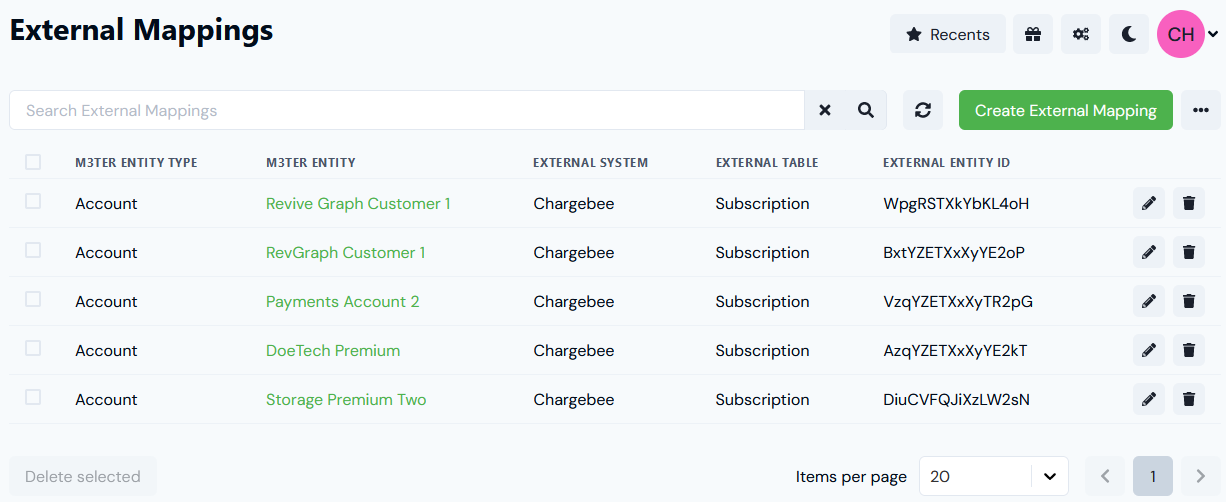Delete the Payments Account 2 mapping
Image resolution: width=1226 pixels, height=502 pixels.
1189,301
